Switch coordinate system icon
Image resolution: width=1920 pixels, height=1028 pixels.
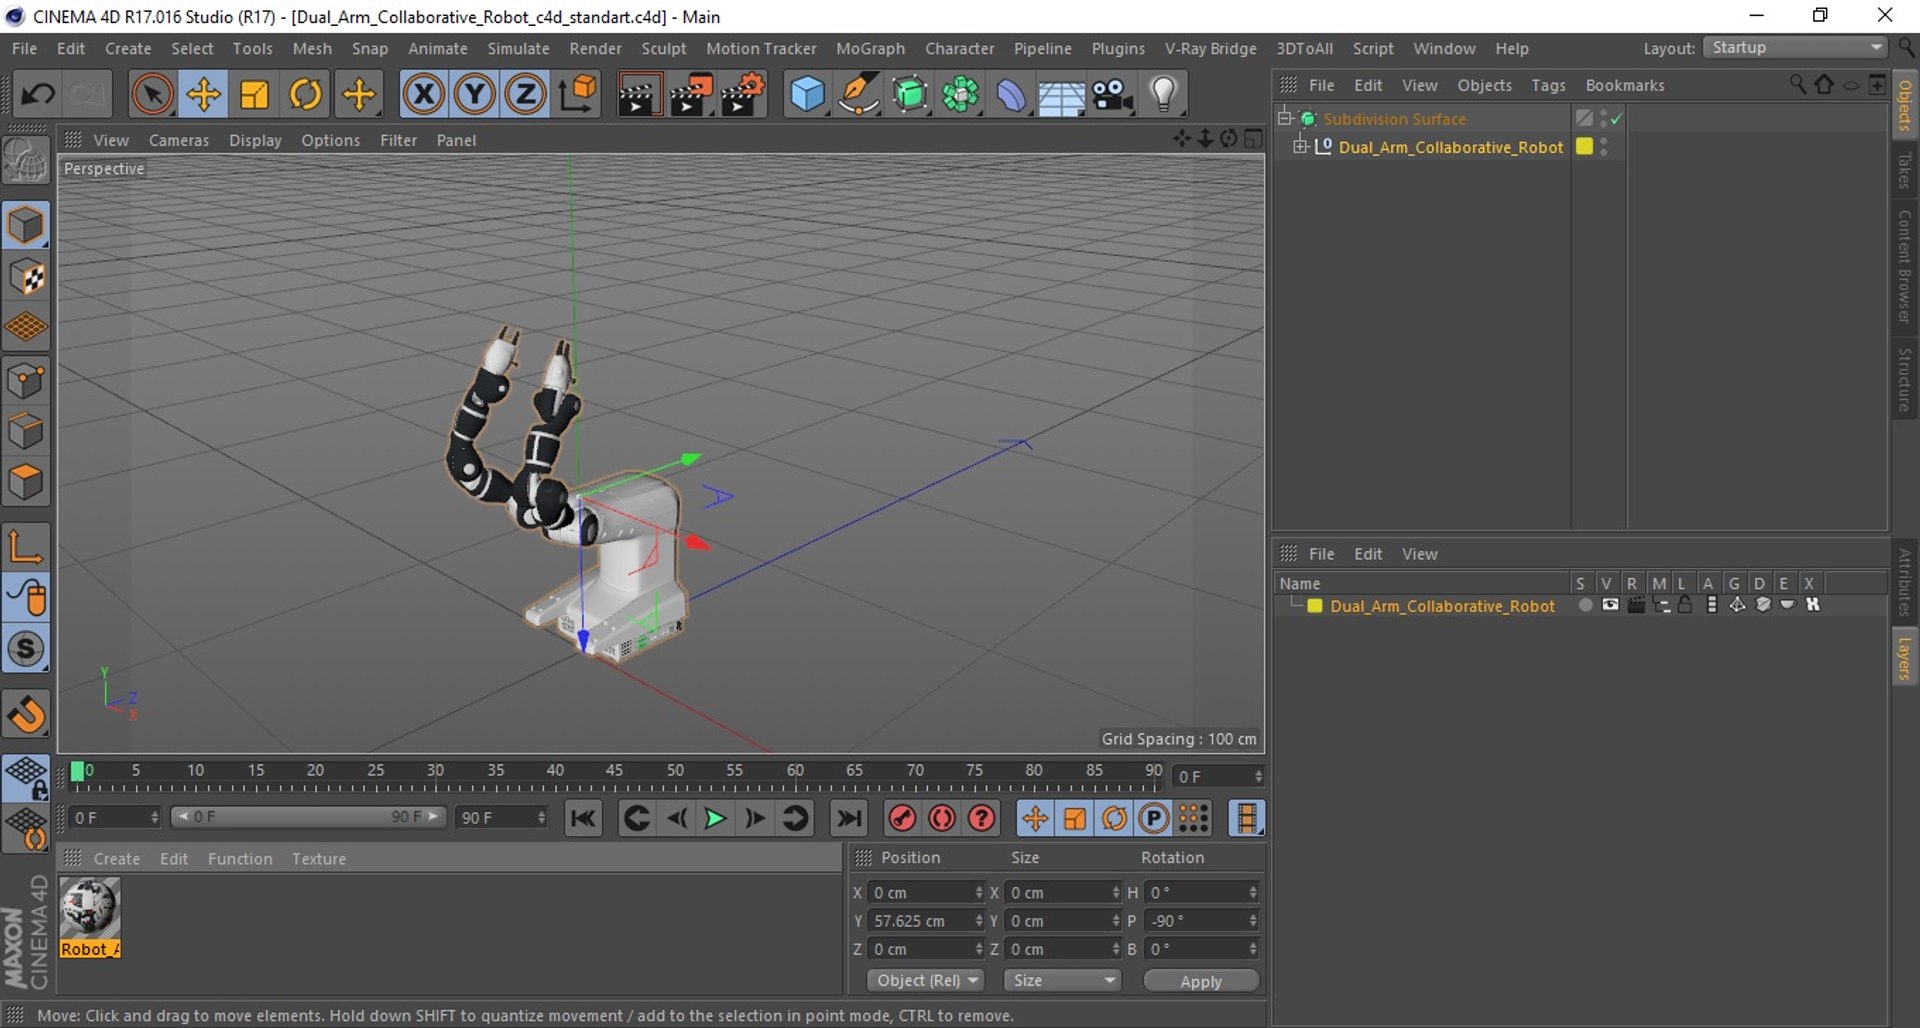(577, 94)
